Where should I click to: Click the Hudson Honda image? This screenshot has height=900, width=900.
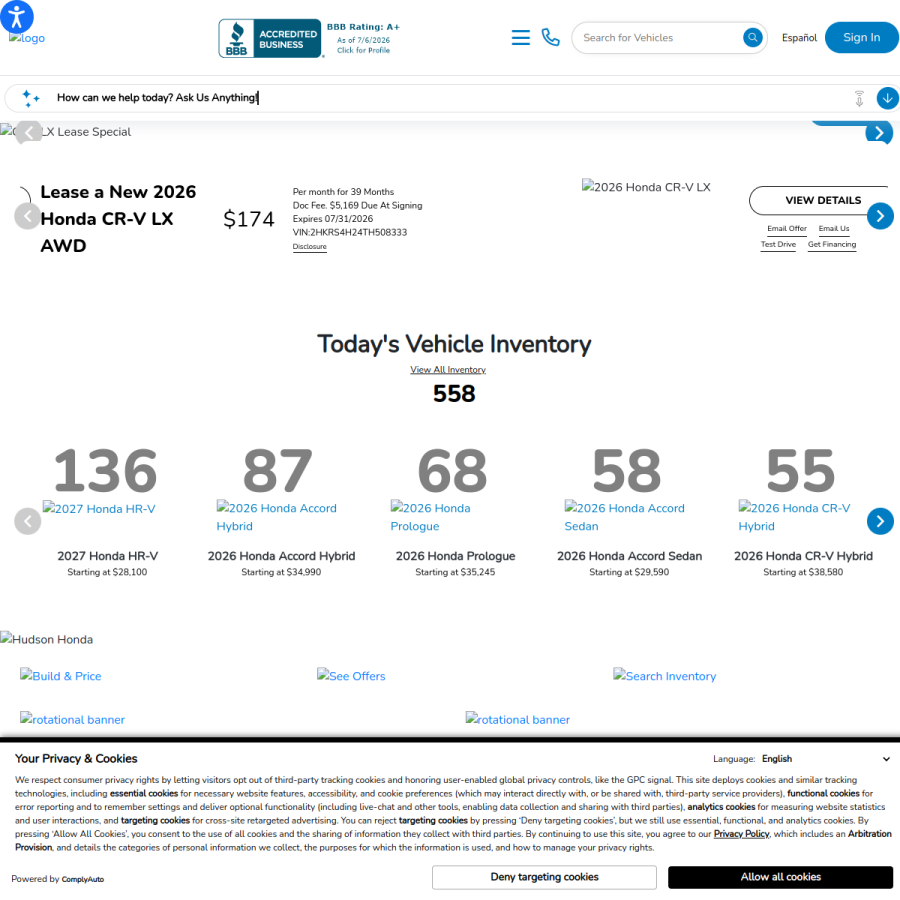pyautogui.click(x=46, y=639)
